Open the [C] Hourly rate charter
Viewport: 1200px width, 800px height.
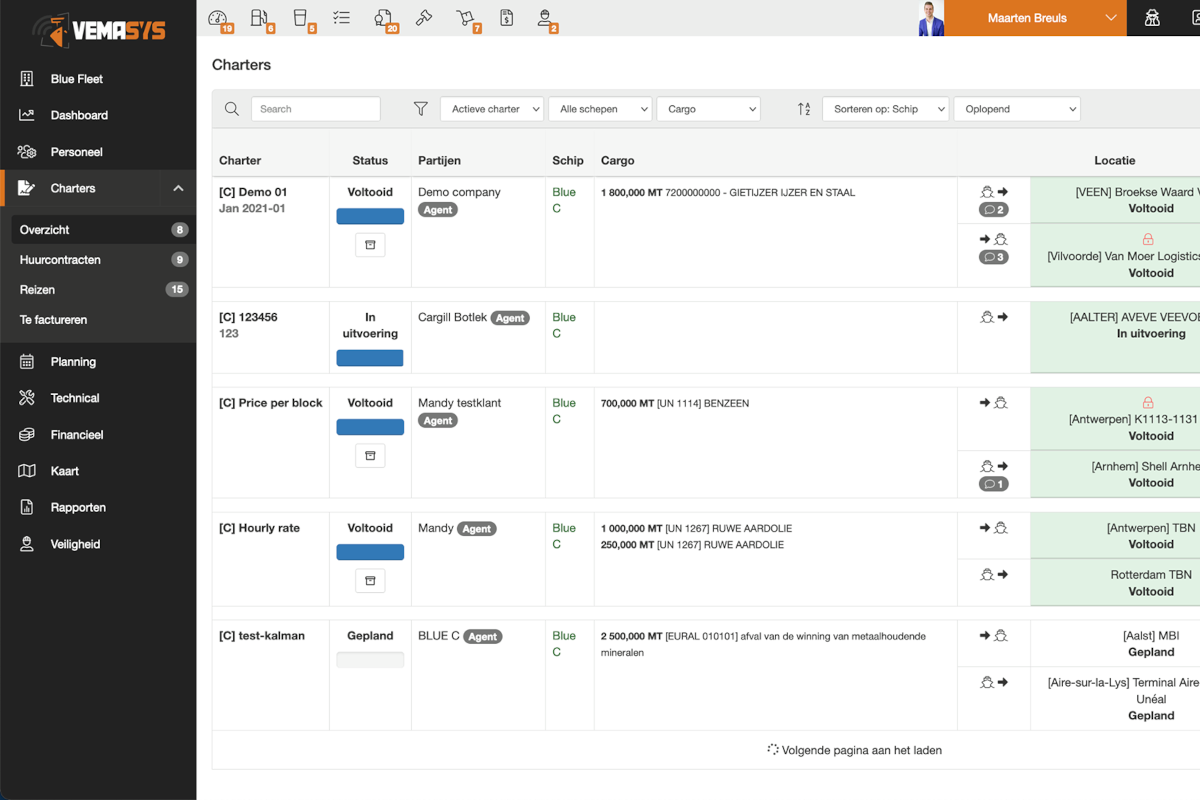click(x=259, y=528)
